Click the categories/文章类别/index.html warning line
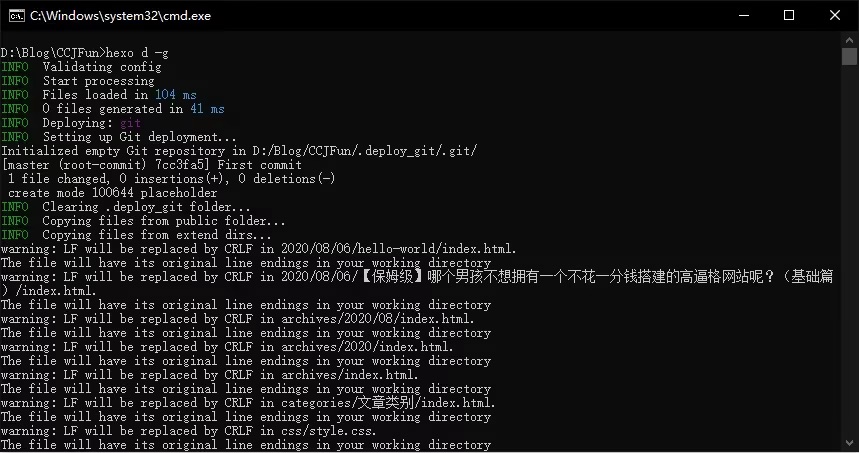 (247, 403)
